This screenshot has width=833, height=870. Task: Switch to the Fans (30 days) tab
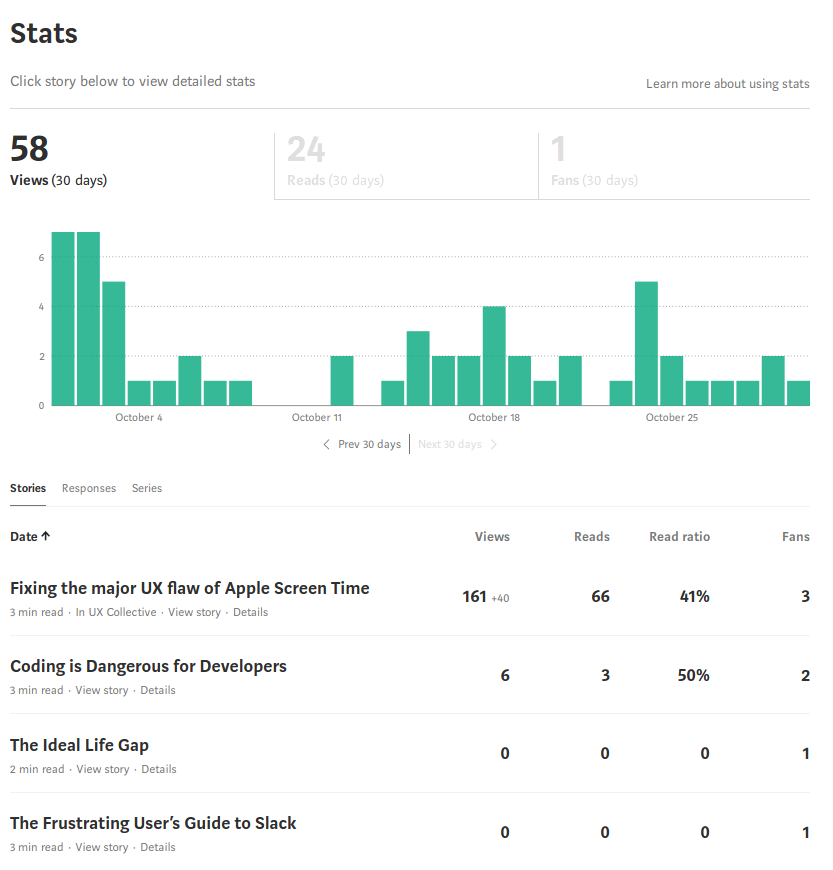coord(674,166)
